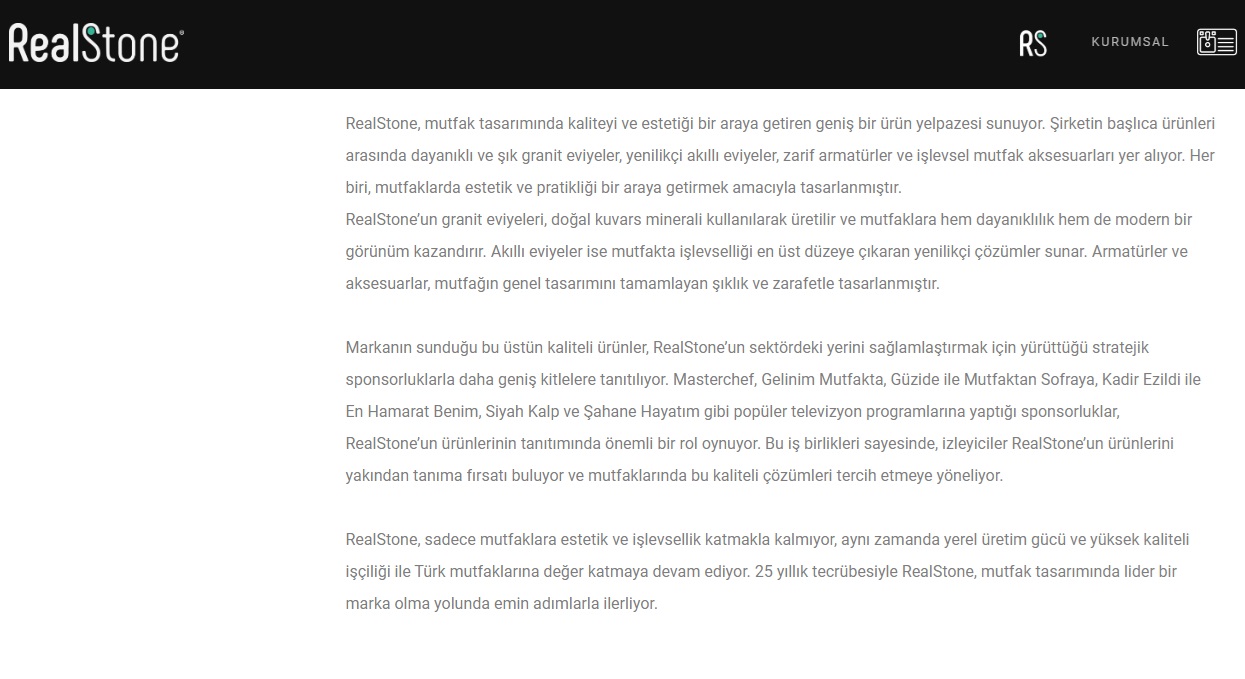Viewport: 1245px width, 679px height.
Task: Click the line "marka olma yolunda emin adımlarla ilerliyor."
Action: tap(501, 604)
